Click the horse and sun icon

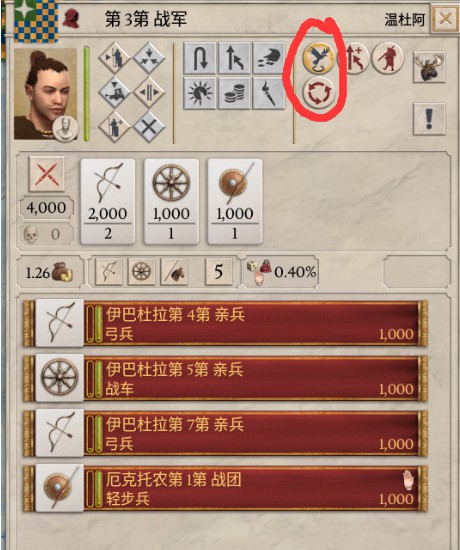(200, 93)
